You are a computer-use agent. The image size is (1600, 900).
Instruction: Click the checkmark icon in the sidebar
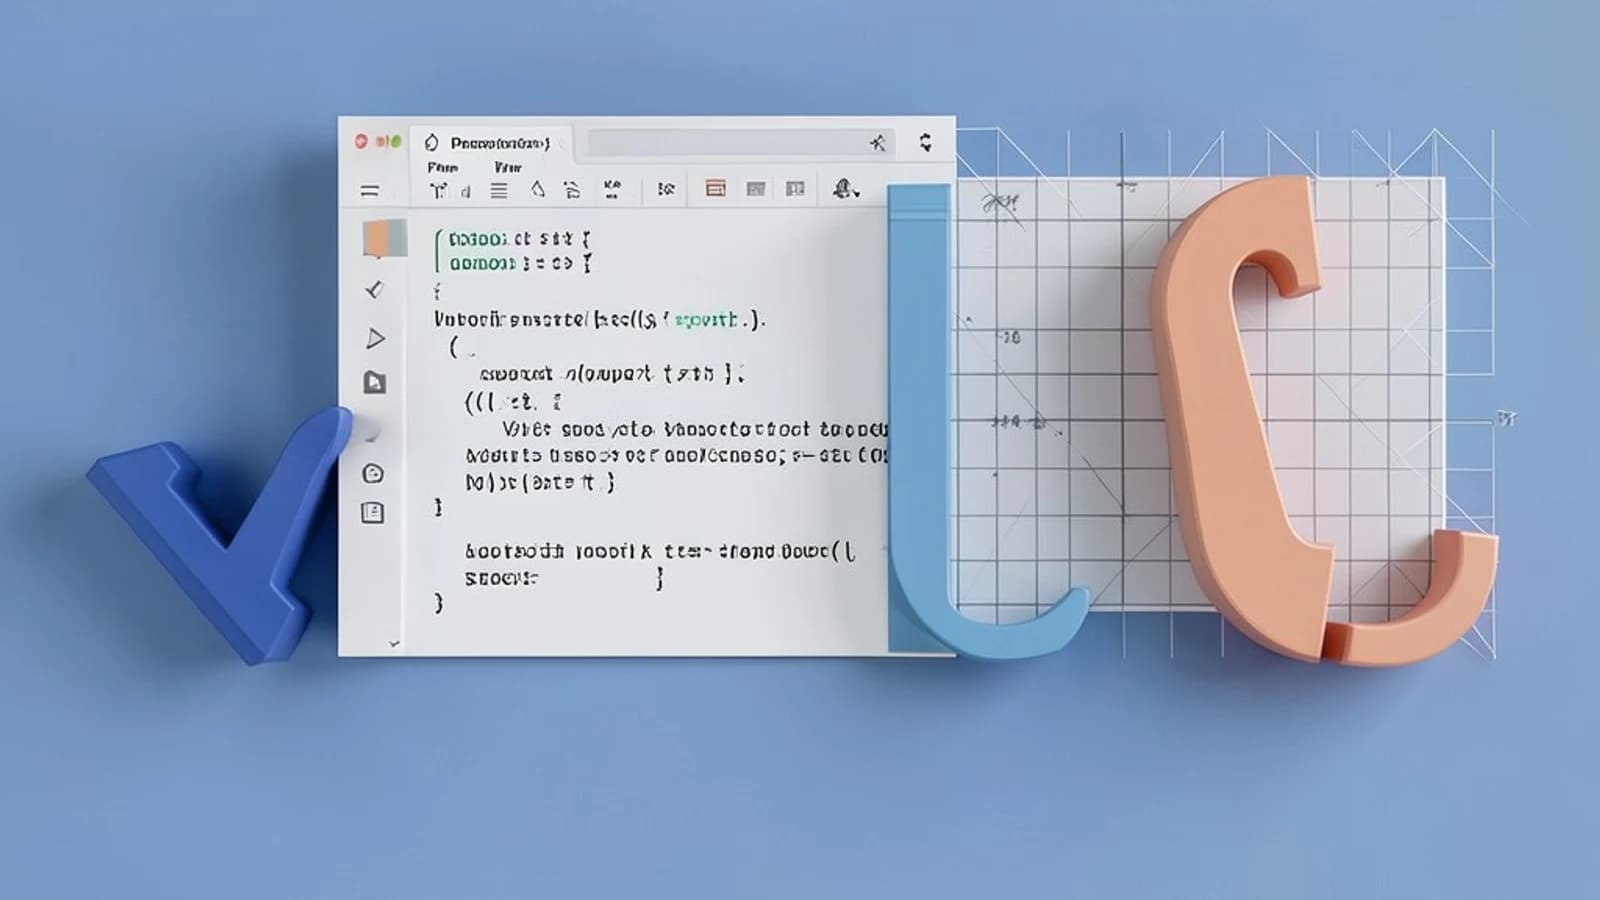point(374,290)
